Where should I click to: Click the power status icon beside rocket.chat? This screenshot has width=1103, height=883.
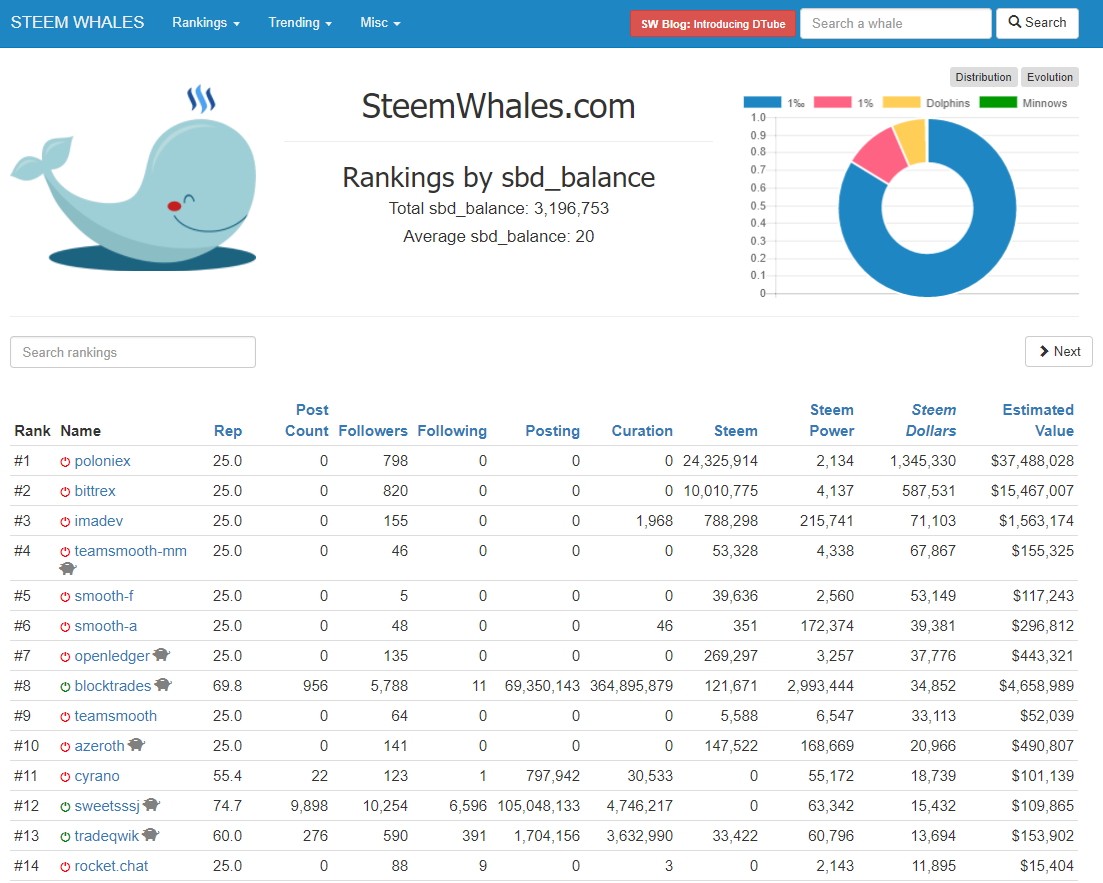(65, 867)
